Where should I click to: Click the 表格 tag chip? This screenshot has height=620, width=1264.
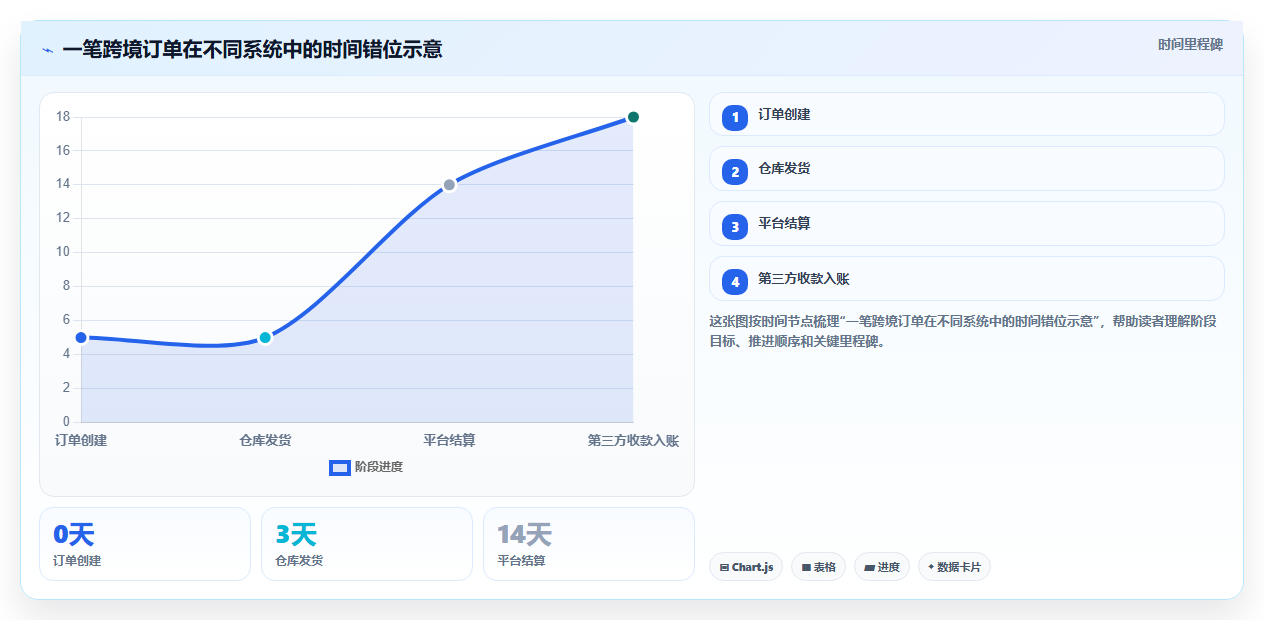pos(818,567)
